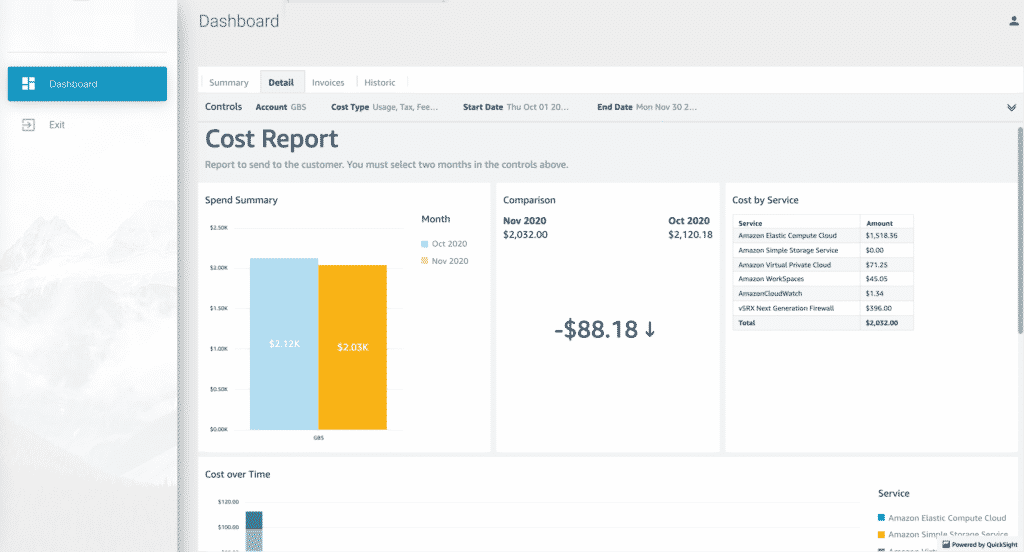Open the Account GBS control
The image size is (1024, 552).
click(281, 107)
